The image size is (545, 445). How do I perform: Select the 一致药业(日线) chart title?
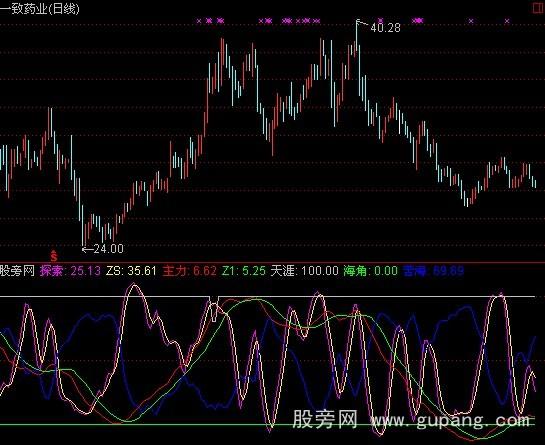(x=40, y=8)
